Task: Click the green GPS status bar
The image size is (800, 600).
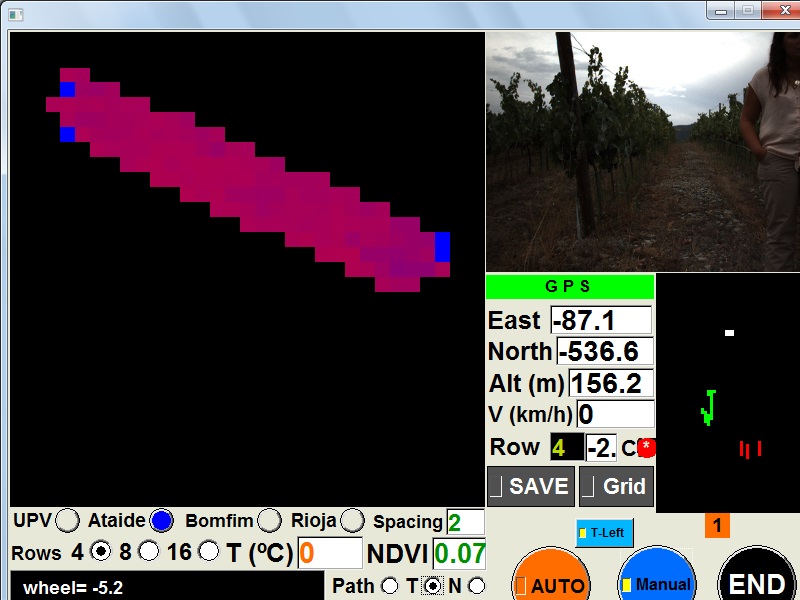Action: (x=569, y=286)
